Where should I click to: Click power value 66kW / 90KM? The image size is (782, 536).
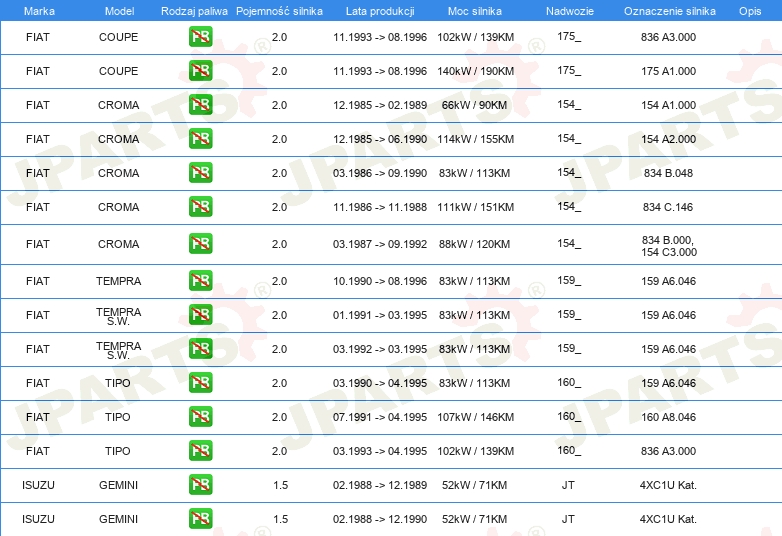(x=474, y=105)
